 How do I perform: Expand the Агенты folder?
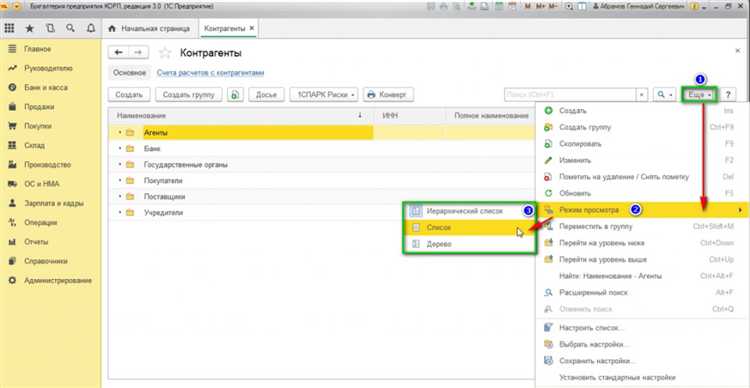coord(120,133)
